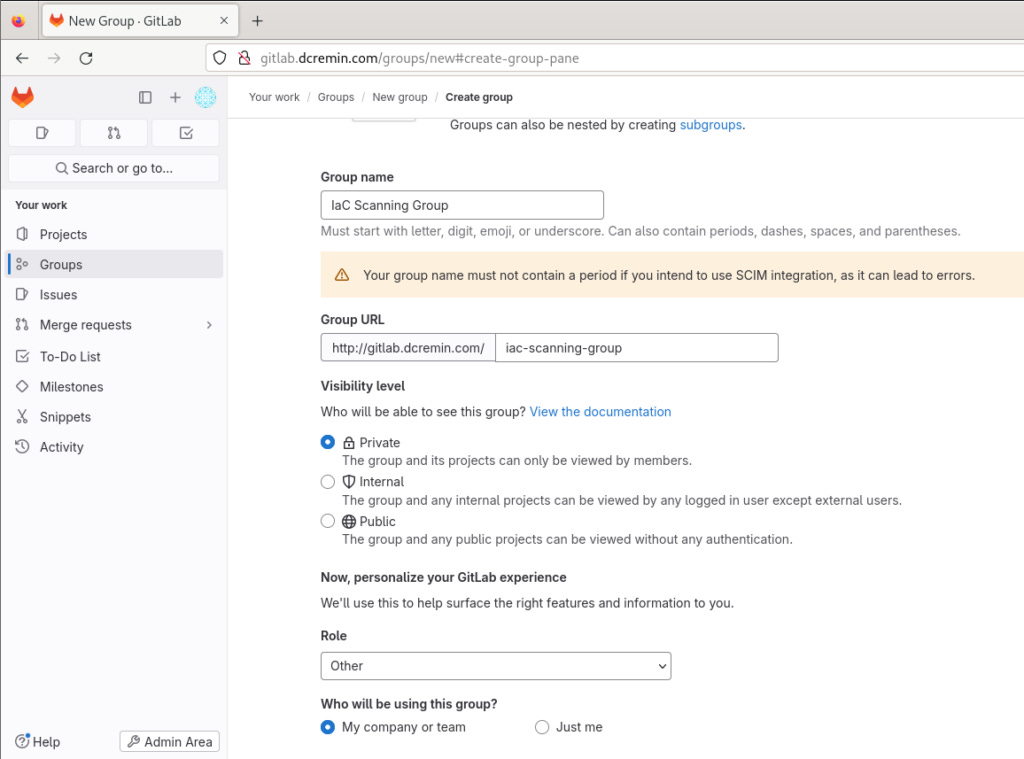This screenshot has width=1024, height=759.
Task: Open the Role dropdown
Action: click(496, 666)
